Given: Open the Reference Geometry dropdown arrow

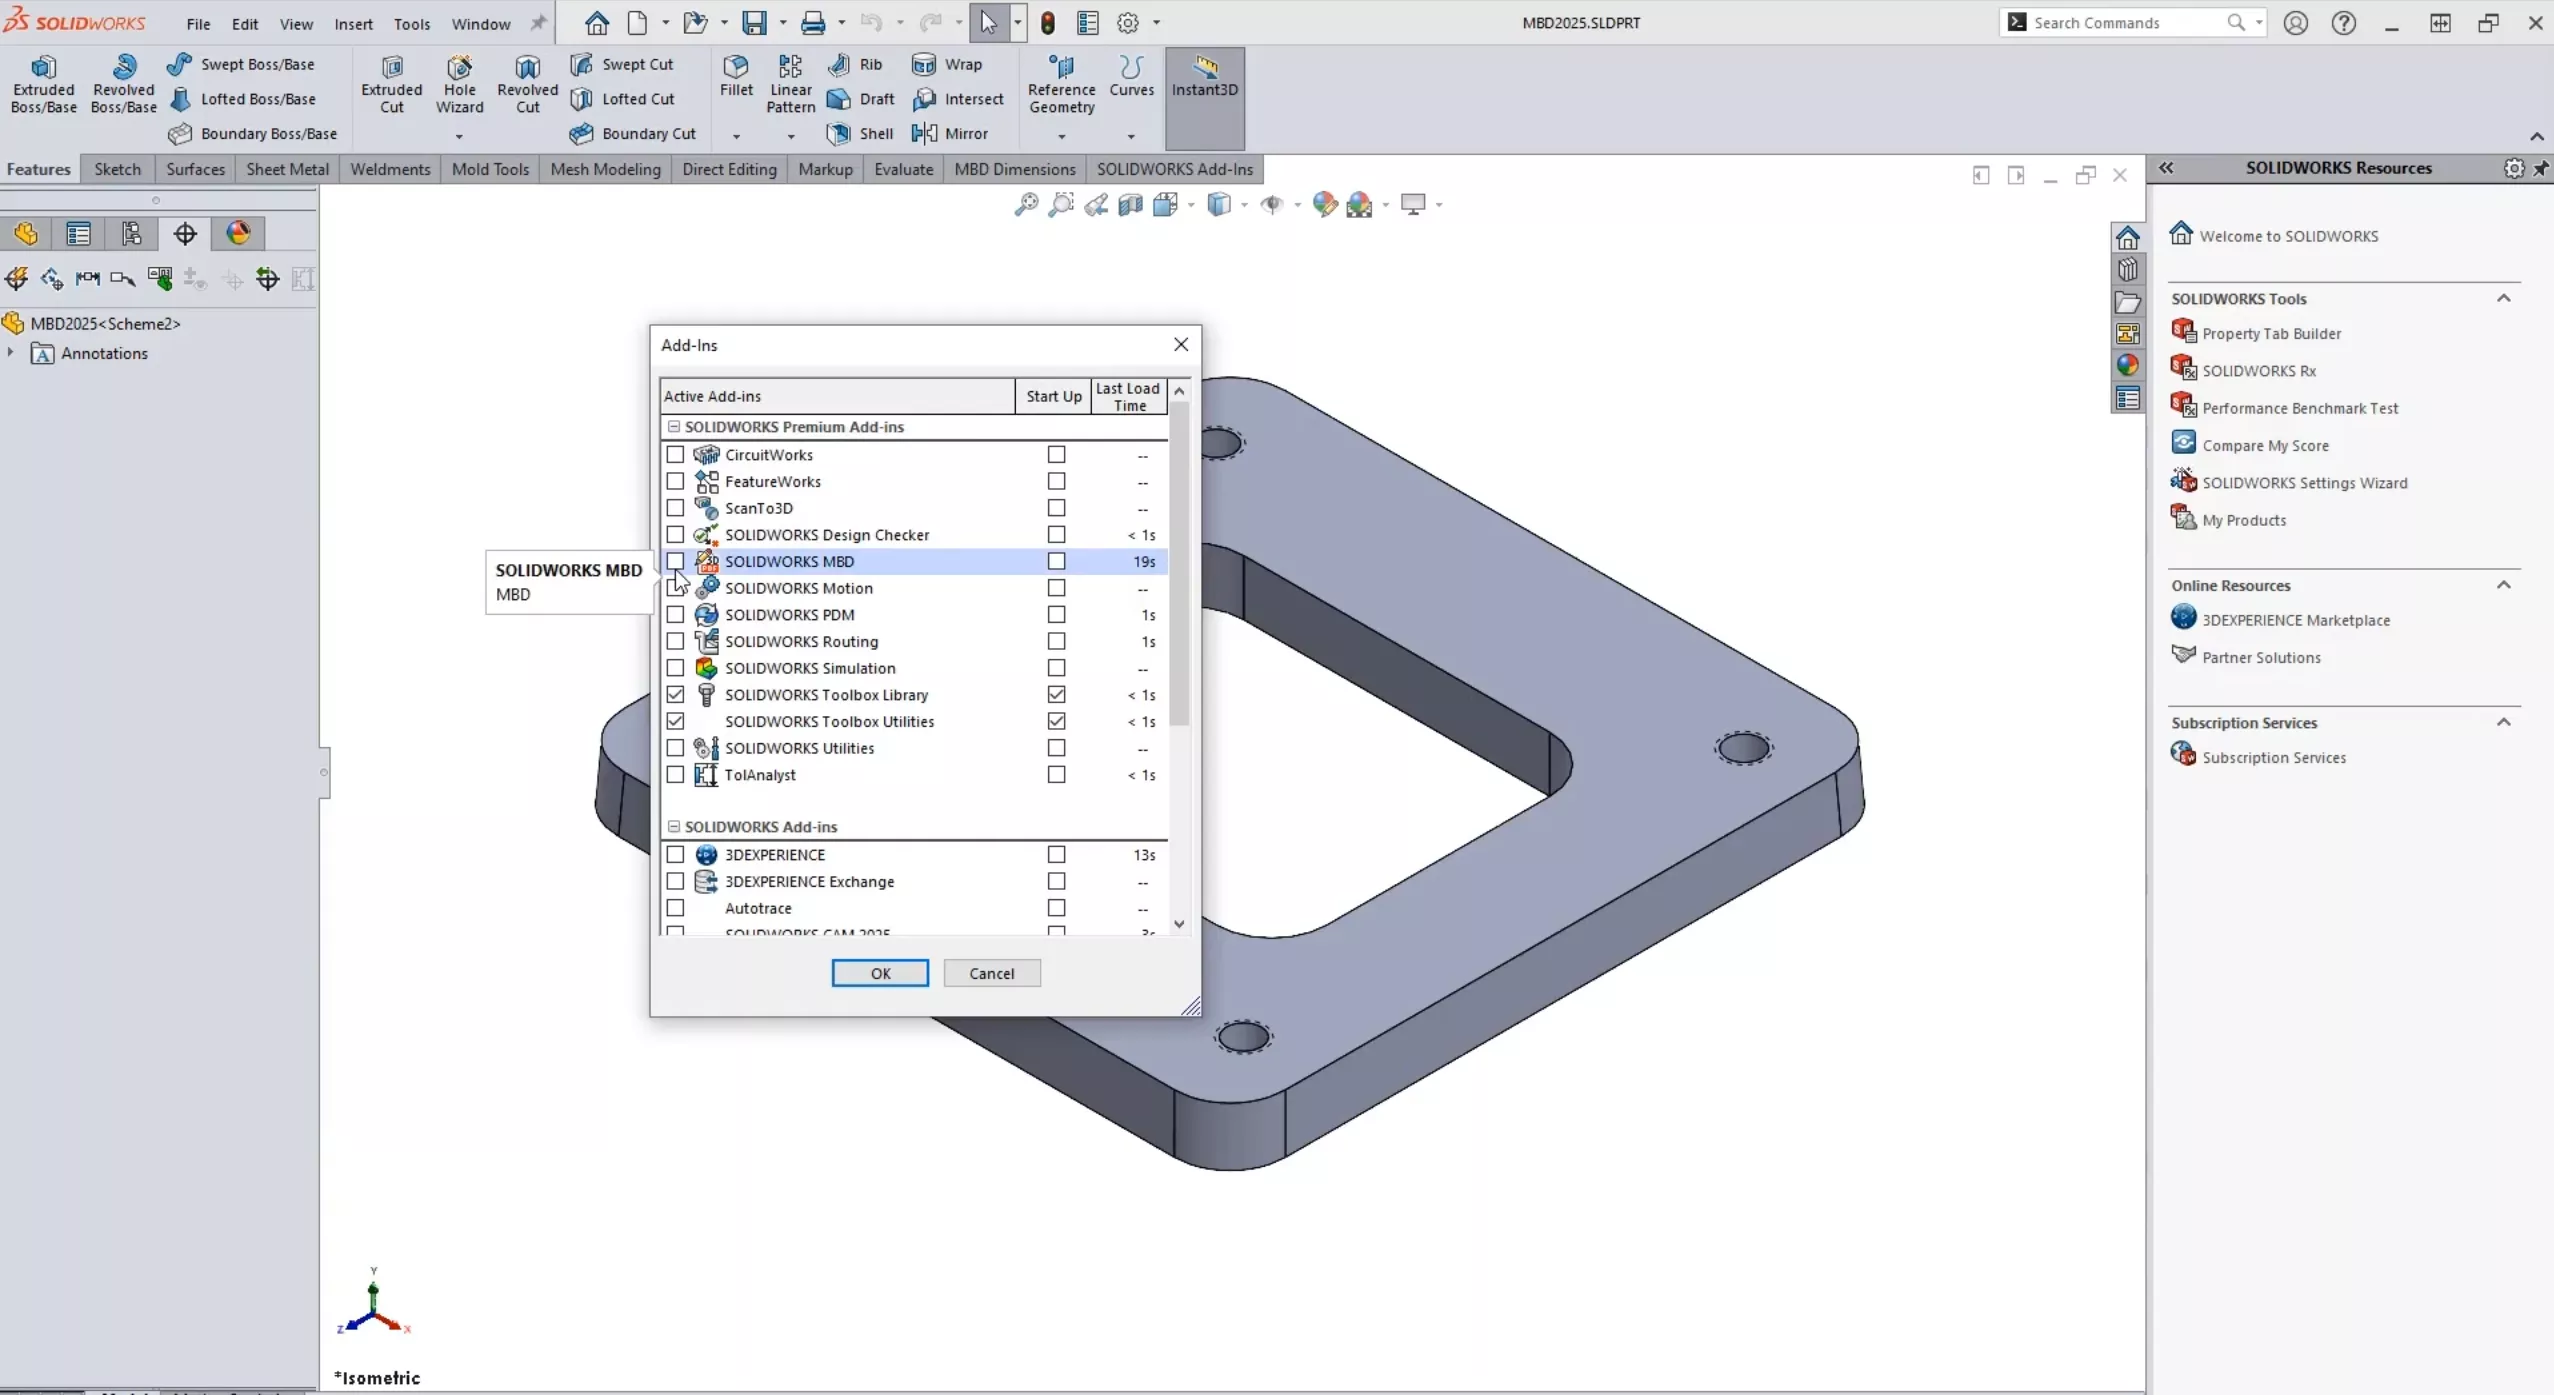Looking at the screenshot, I should [x=1061, y=136].
